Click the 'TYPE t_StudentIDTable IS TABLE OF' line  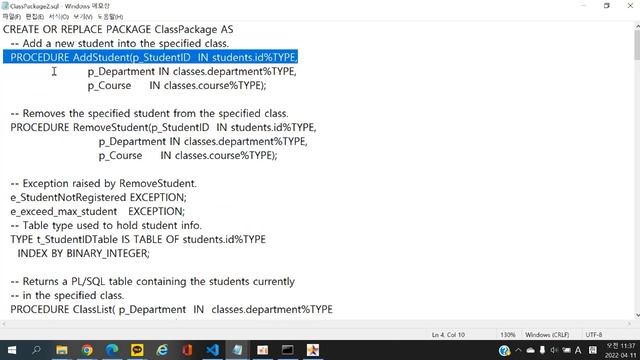click(138, 239)
